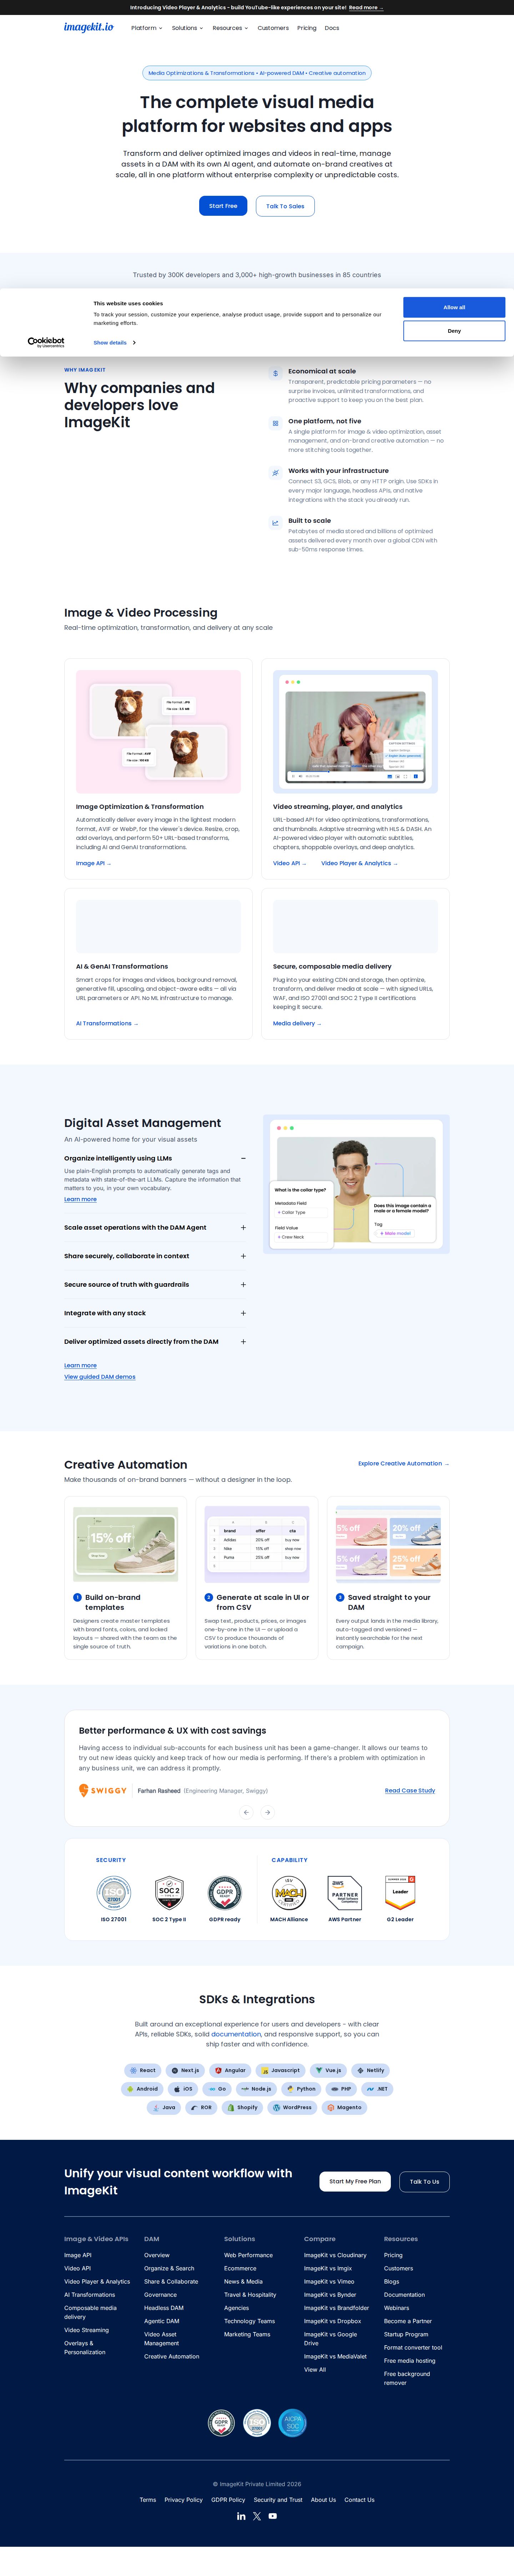514x2576 pixels.
Task: Follow the Read more link in top banner
Action: pos(366,7)
